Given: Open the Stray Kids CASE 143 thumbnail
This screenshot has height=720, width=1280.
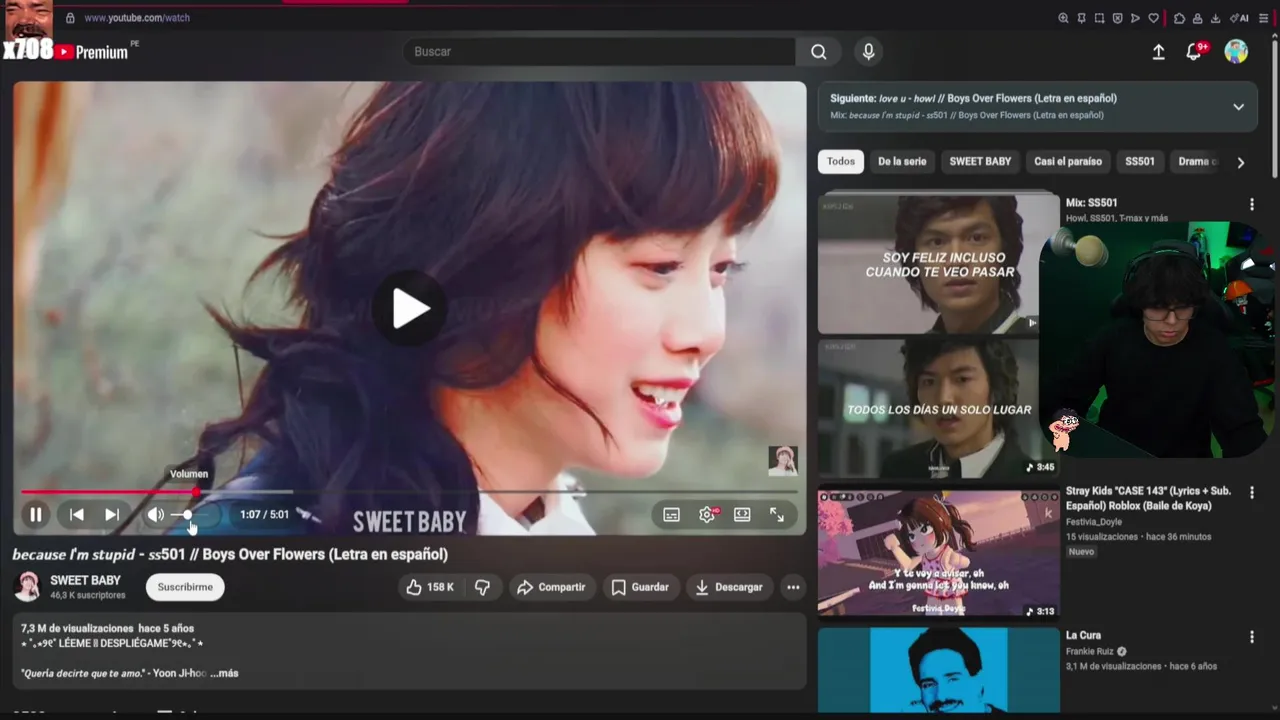Looking at the screenshot, I should (x=938, y=552).
